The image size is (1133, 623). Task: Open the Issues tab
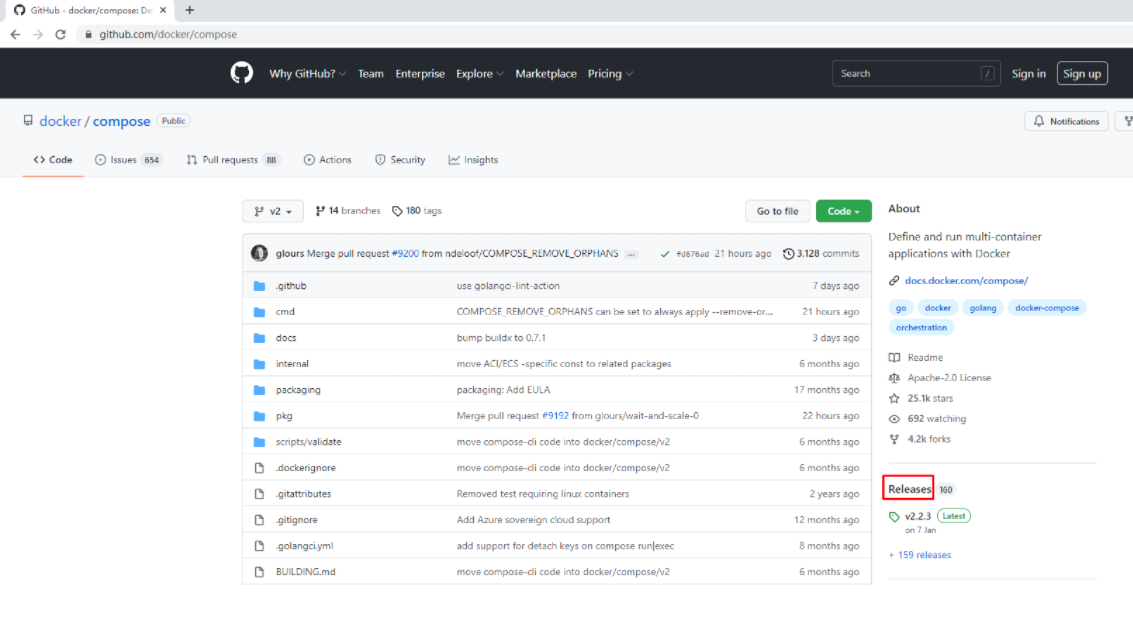(x=128, y=160)
